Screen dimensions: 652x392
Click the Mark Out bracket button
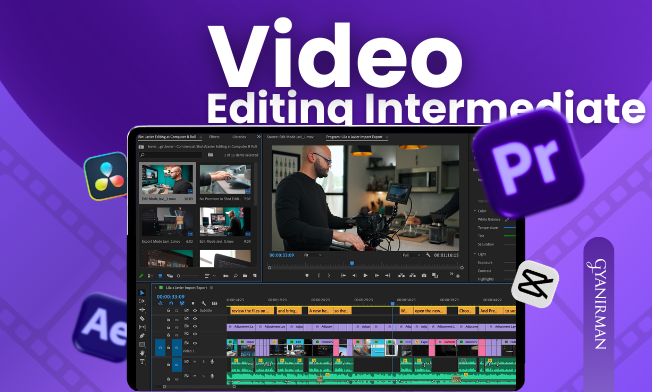click(329, 275)
